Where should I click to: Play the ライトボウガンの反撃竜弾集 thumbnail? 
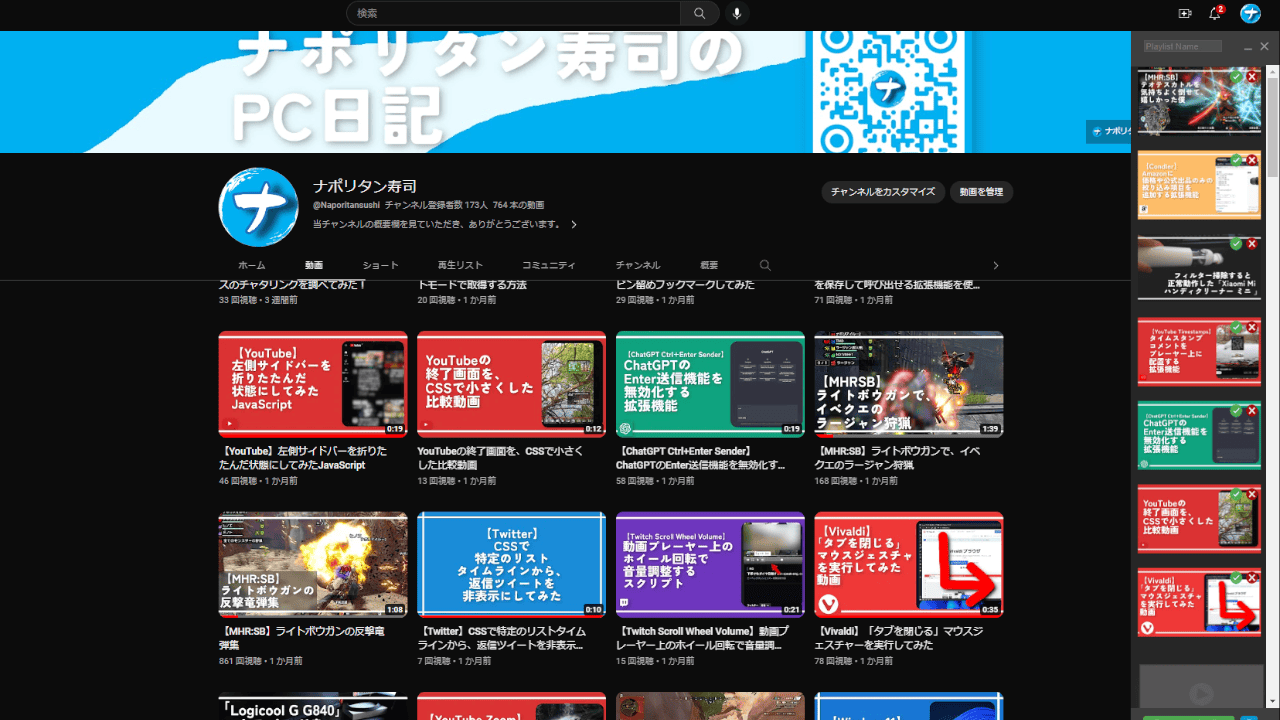(313, 565)
